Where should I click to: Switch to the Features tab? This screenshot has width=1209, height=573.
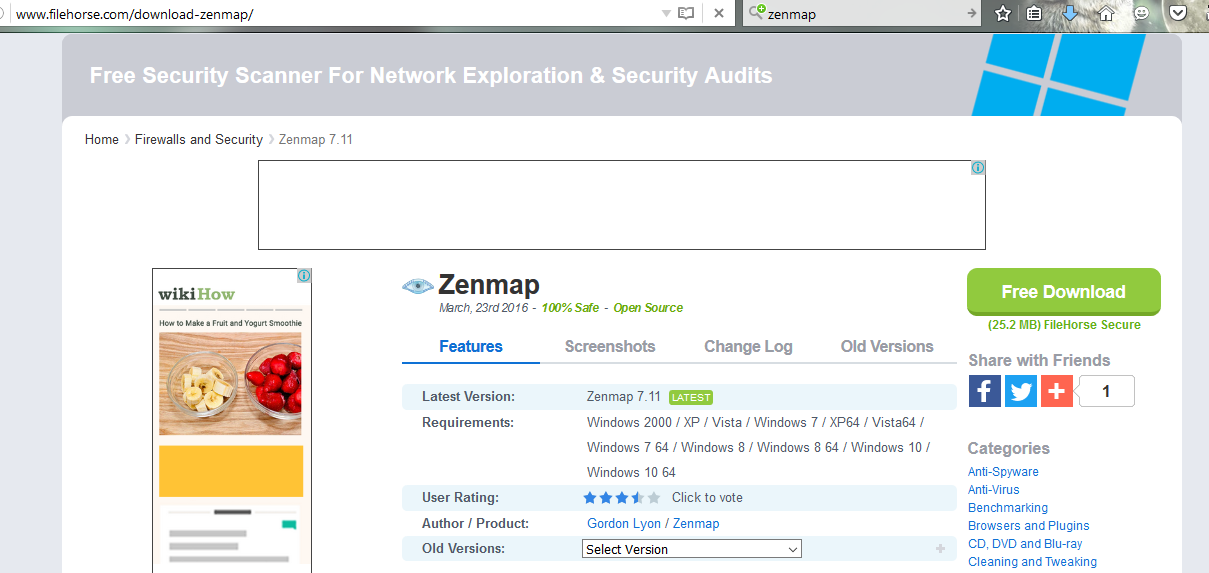(471, 346)
